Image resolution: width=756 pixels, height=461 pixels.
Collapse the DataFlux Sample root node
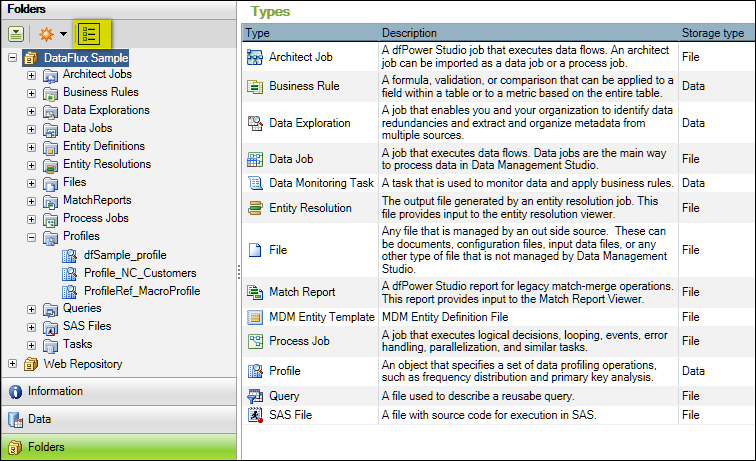(x=12, y=58)
